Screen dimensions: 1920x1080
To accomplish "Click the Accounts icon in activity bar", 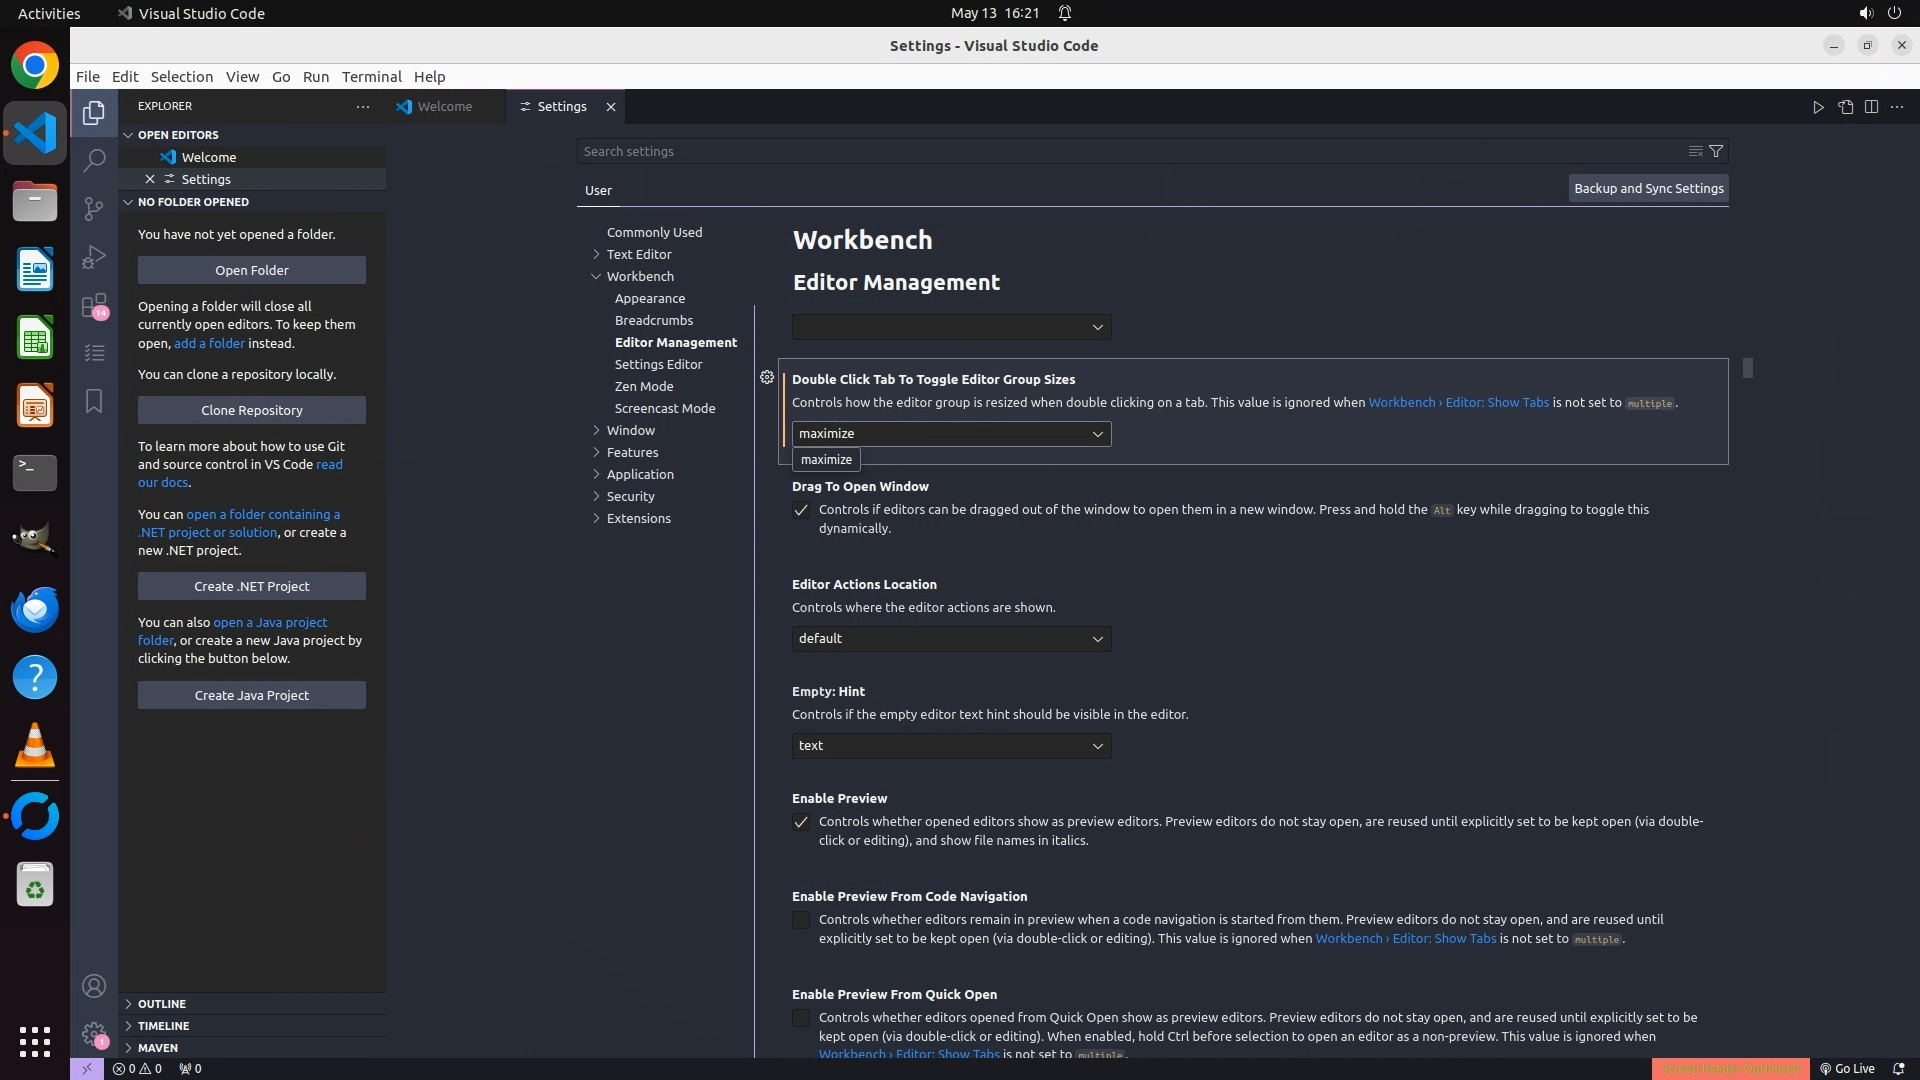I will pyautogui.click(x=94, y=986).
